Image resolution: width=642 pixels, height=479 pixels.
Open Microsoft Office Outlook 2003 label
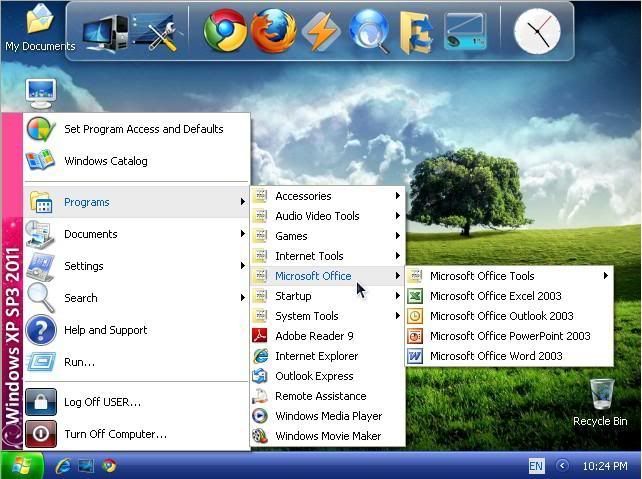coord(502,316)
